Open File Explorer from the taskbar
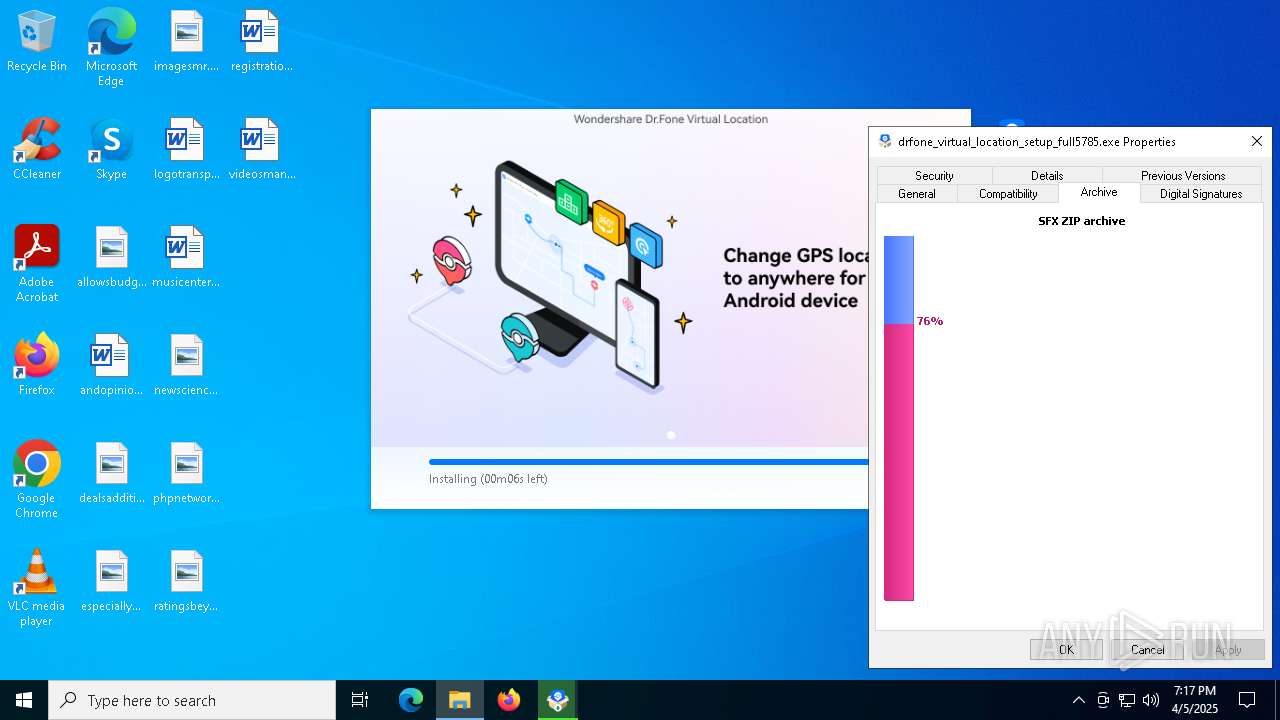Image resolution: width=1280 pixels, height=720 pixels. point(460,700)
